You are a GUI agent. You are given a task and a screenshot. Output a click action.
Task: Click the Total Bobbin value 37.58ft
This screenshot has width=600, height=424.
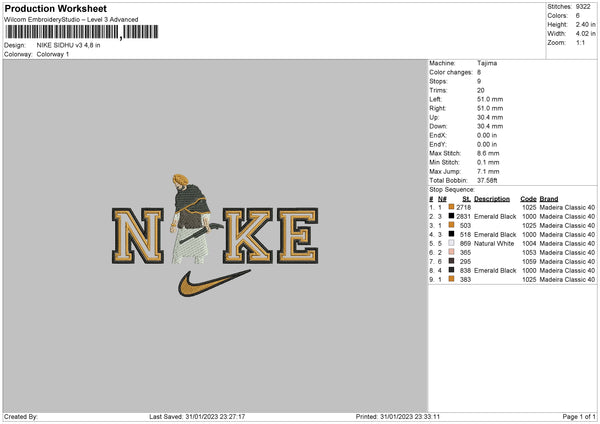click(x=487, y=180)
